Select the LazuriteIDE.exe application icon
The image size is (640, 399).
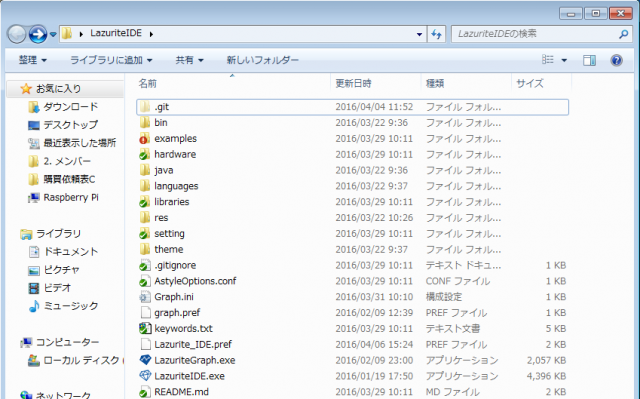145,376
